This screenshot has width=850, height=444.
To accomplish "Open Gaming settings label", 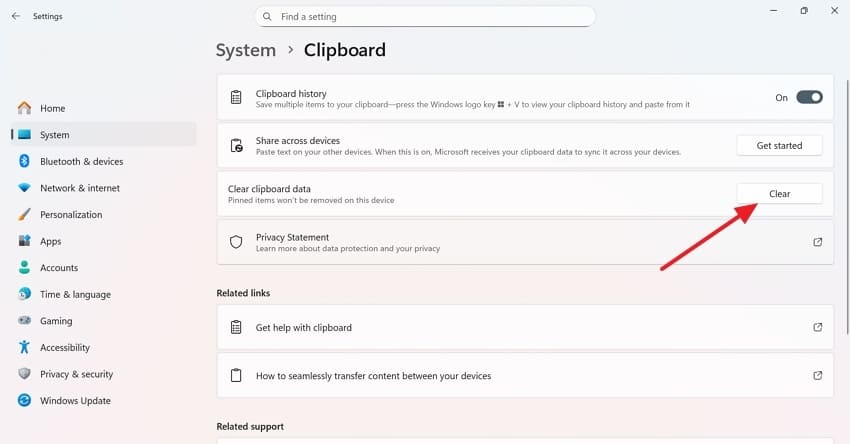I will tap(56, 320).
